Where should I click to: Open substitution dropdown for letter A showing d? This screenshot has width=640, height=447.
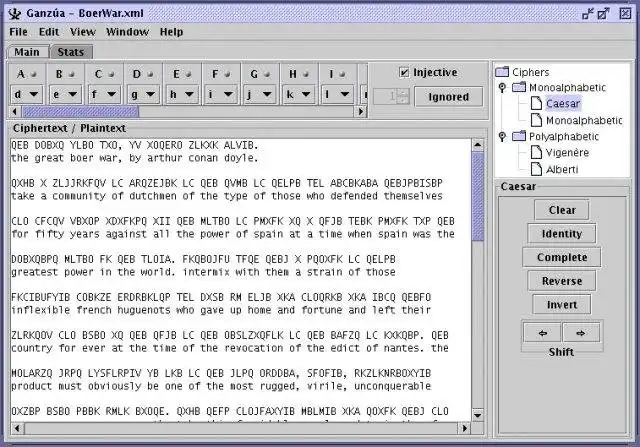point(27,94)
